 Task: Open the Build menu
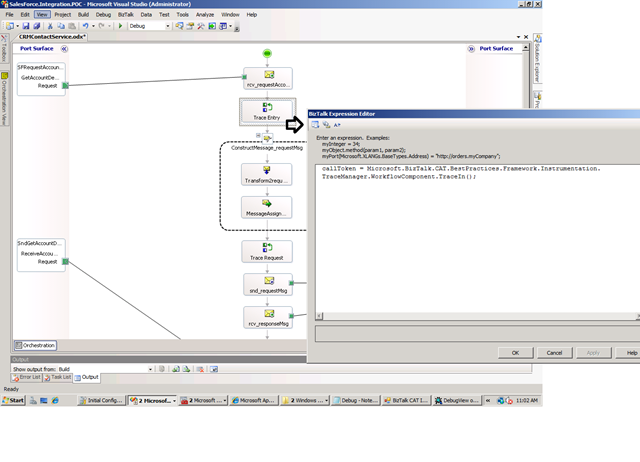[83, 14]
